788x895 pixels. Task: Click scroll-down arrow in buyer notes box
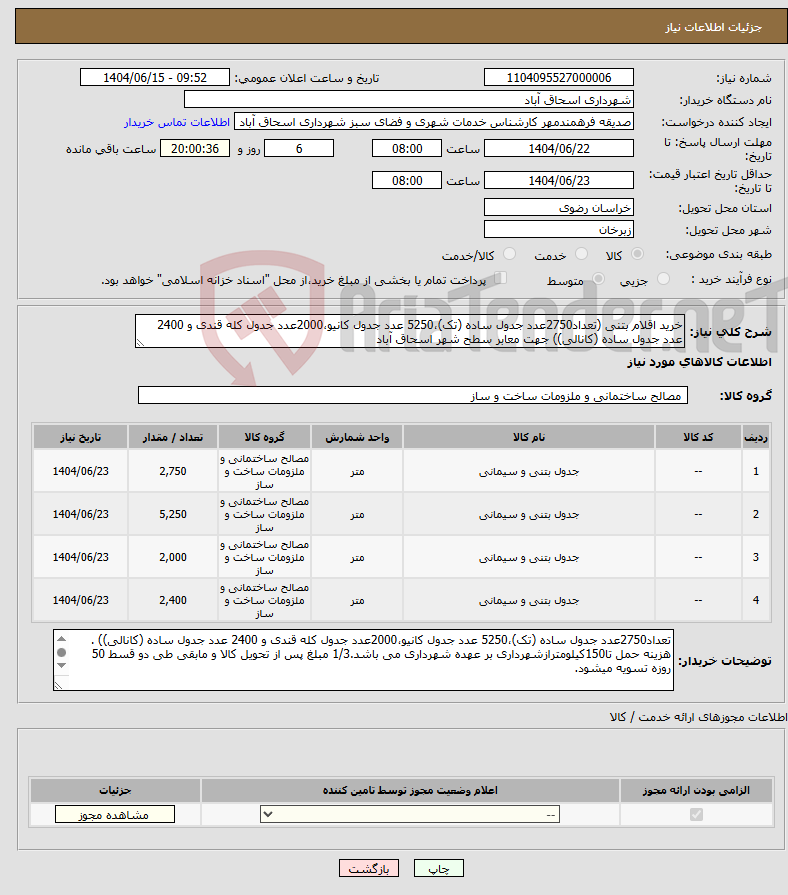tap(62, 666)
